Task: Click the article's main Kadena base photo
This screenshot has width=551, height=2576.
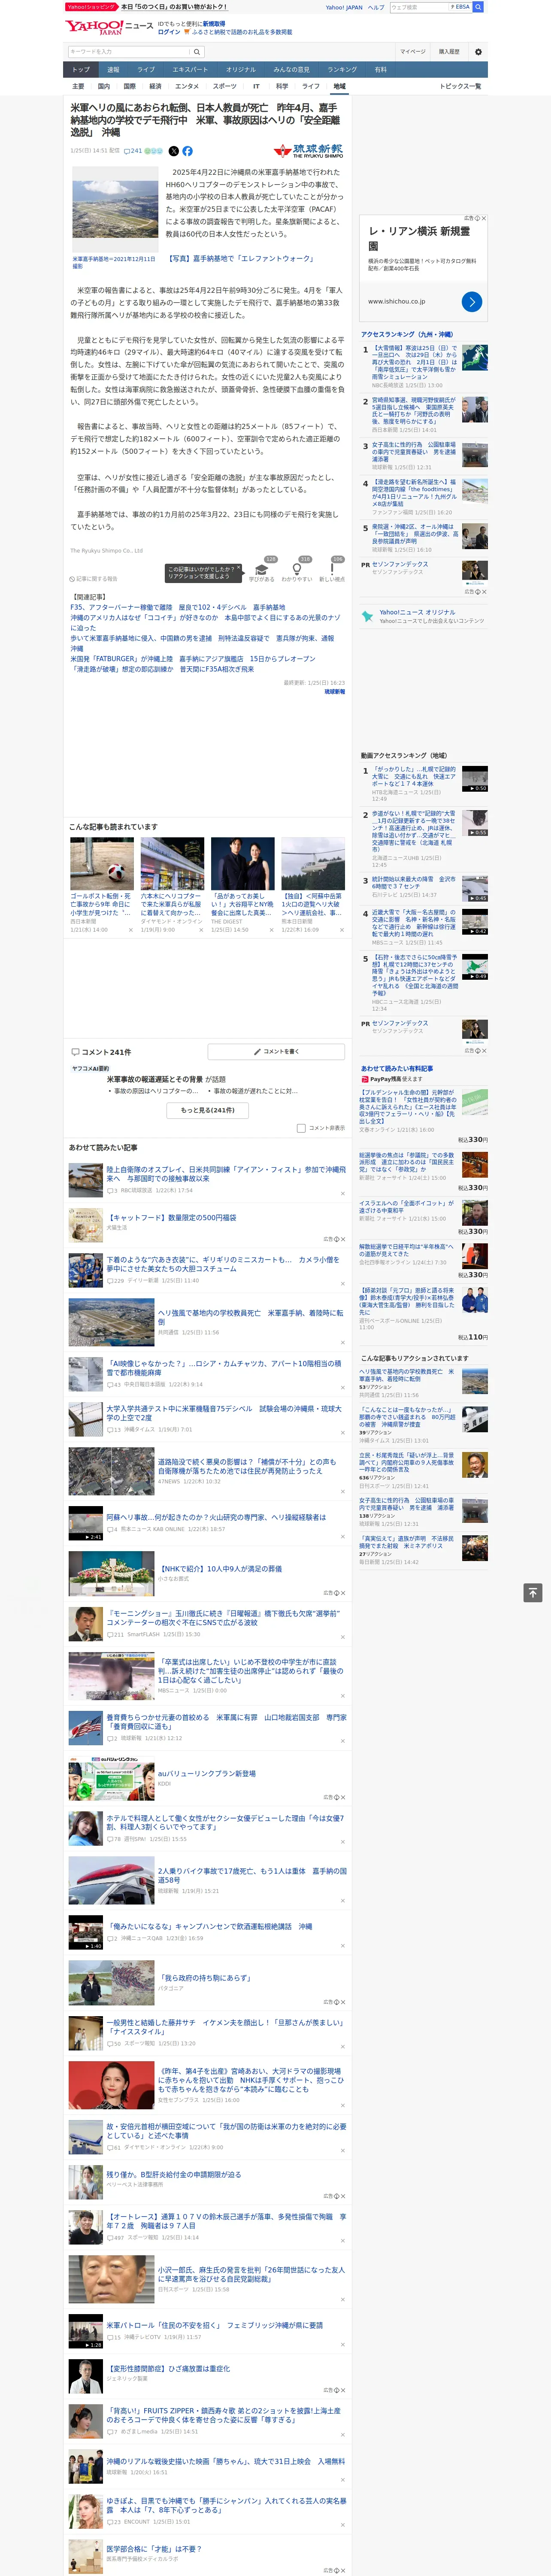Action: pyautogui.click(x=115, y=209)
